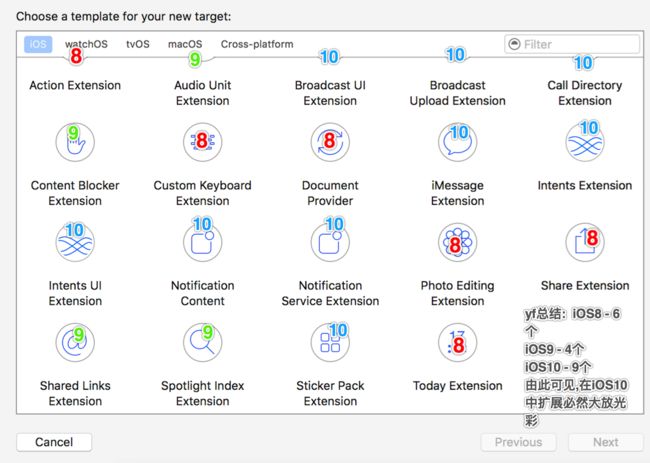Click the Cancel button
The image size is (650, 463).
point(54,442)
